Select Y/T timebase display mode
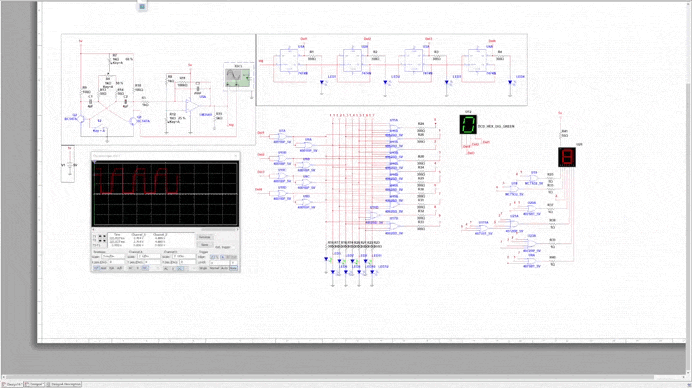This screenshot has width=692, height=388. click(96, 268)
